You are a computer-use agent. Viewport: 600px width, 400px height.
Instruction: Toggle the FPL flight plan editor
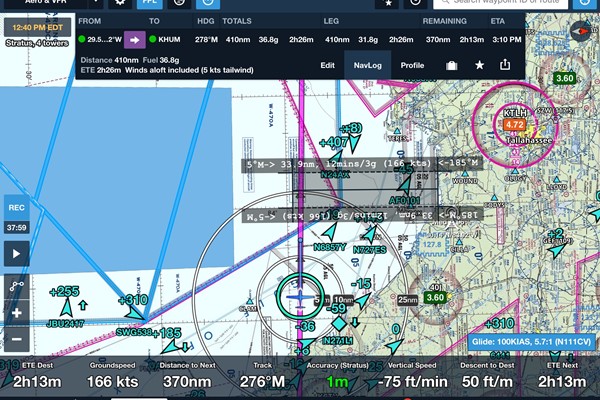(150, 2)
